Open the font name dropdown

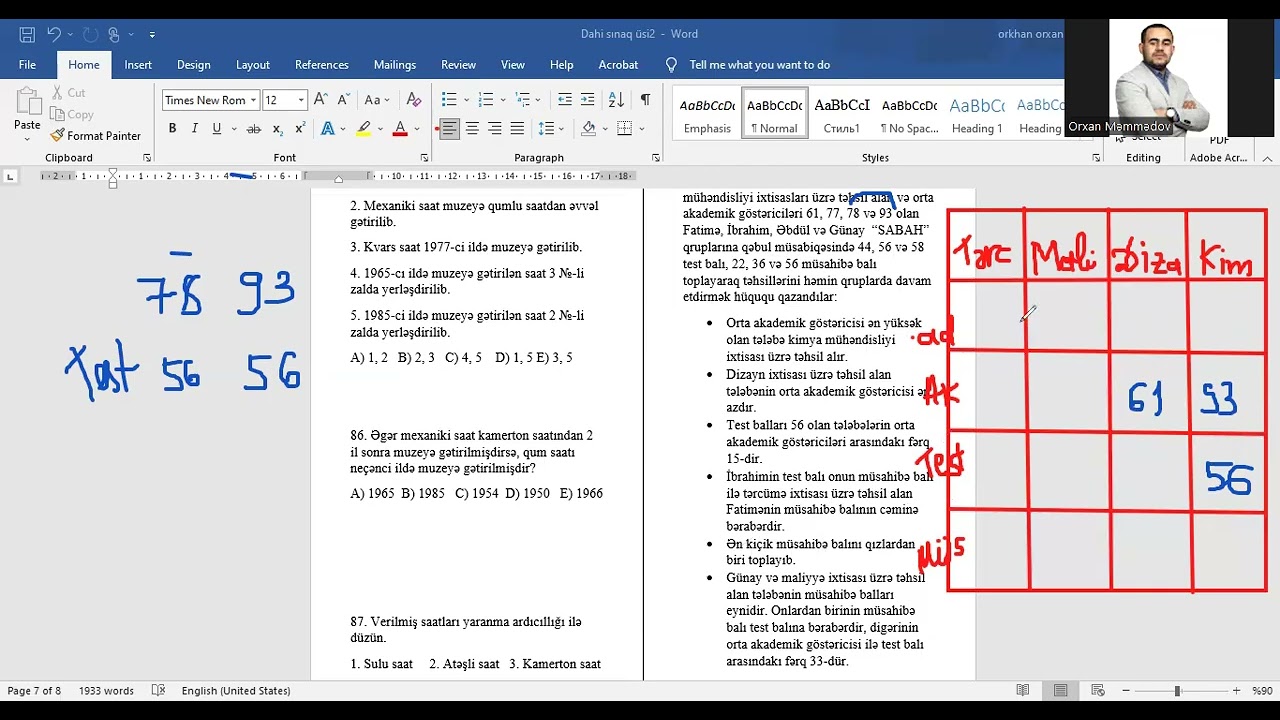(254, 100)
